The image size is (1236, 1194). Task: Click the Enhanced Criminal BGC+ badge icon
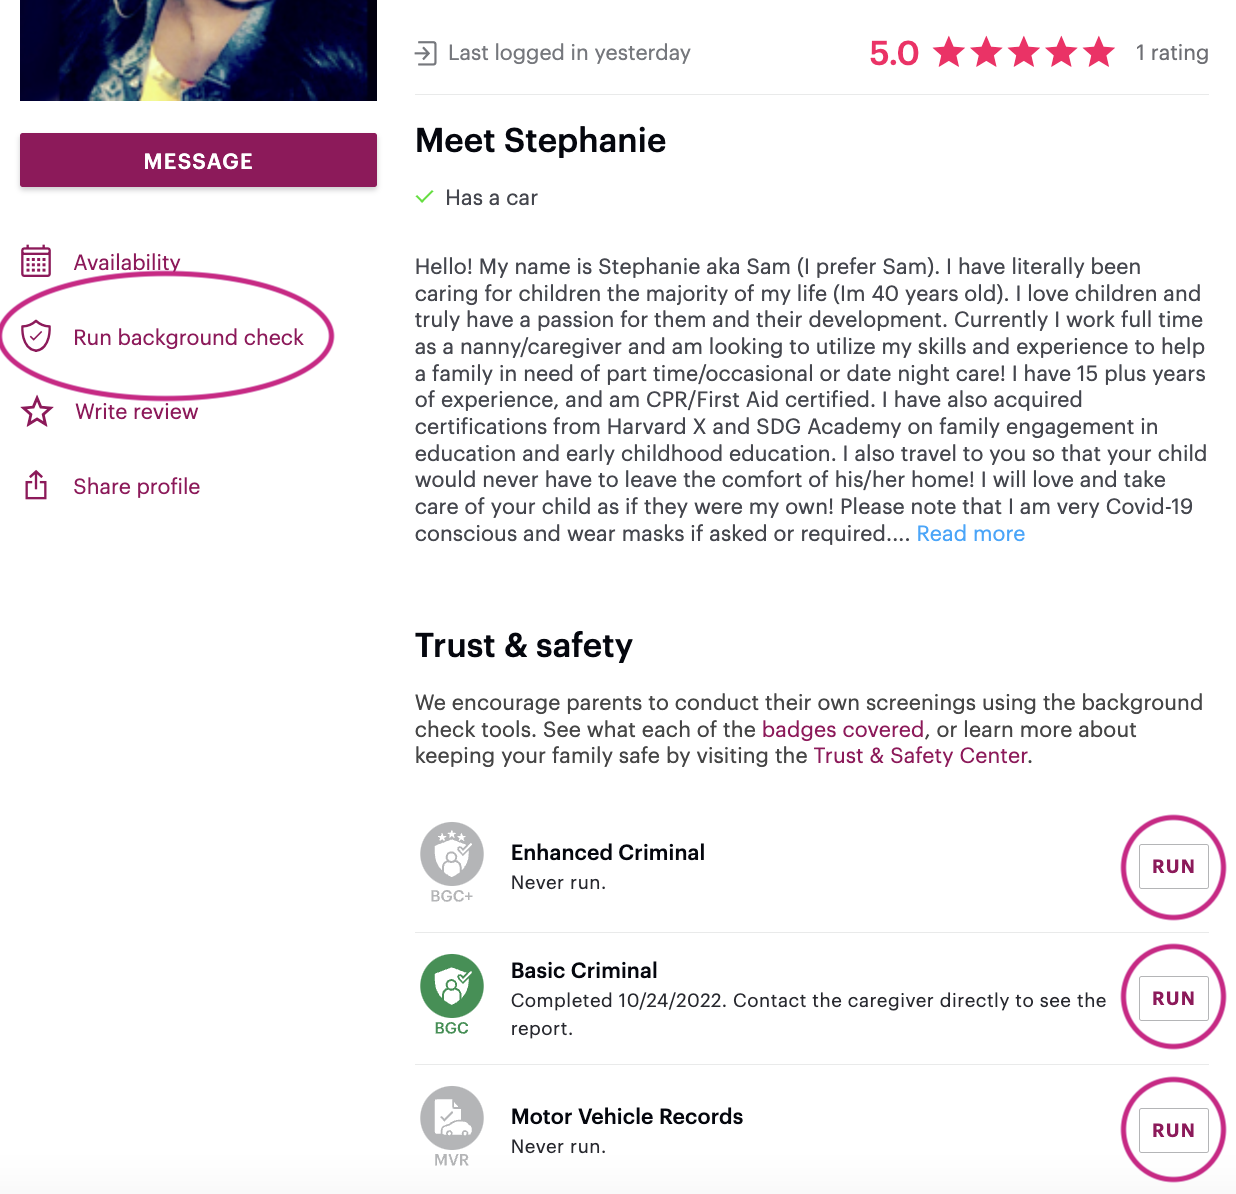tap(452, 856)
